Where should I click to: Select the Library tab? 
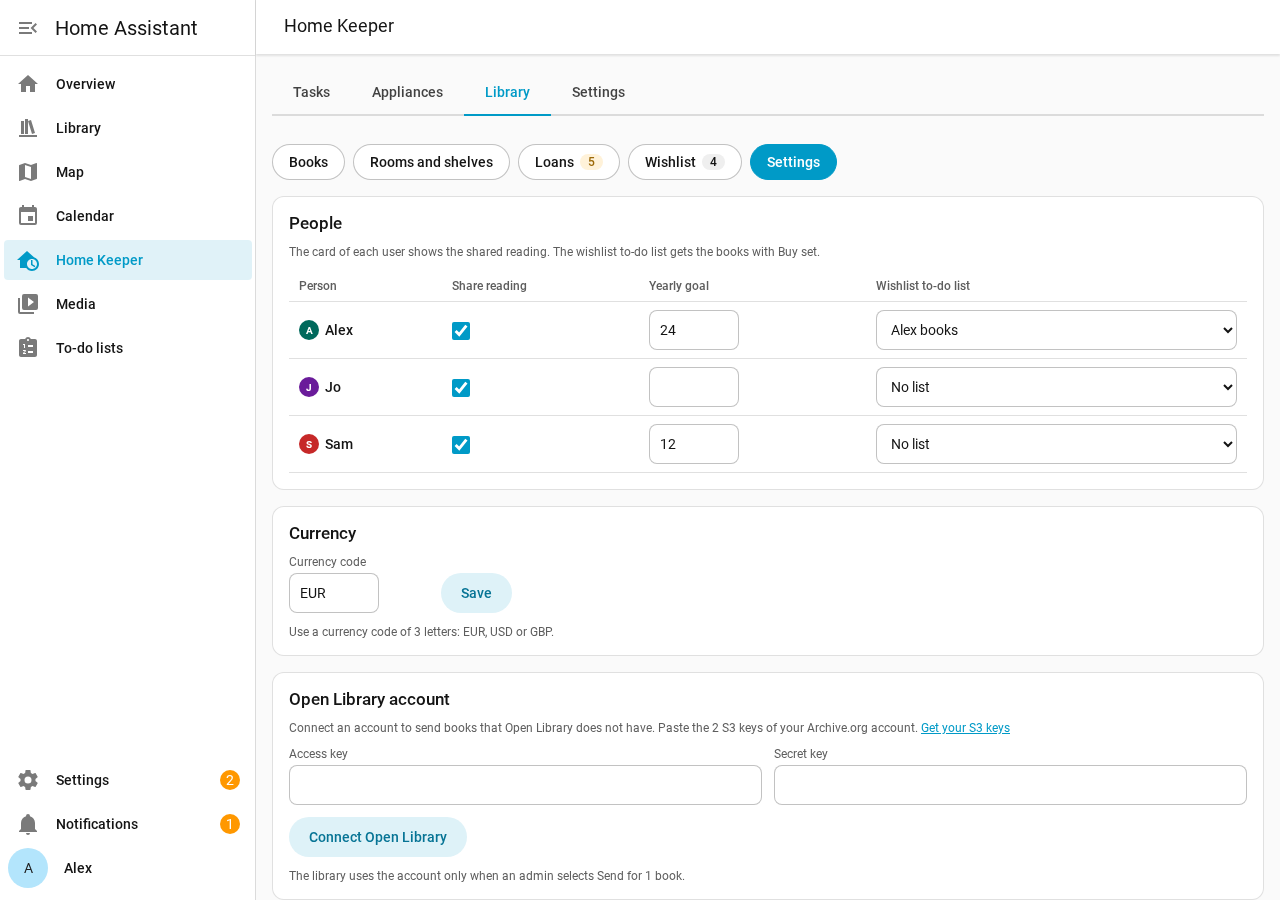pos(507,92)
